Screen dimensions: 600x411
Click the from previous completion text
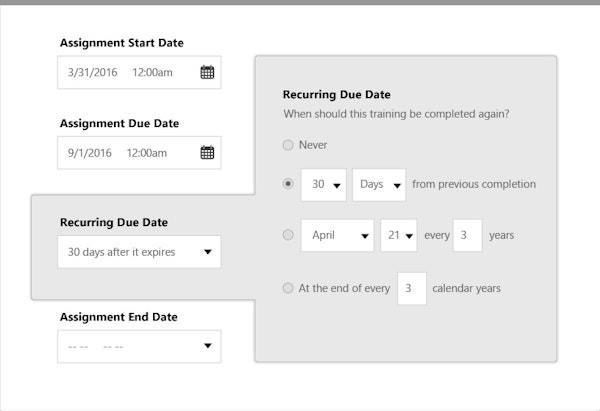click(x=474, y=184)
